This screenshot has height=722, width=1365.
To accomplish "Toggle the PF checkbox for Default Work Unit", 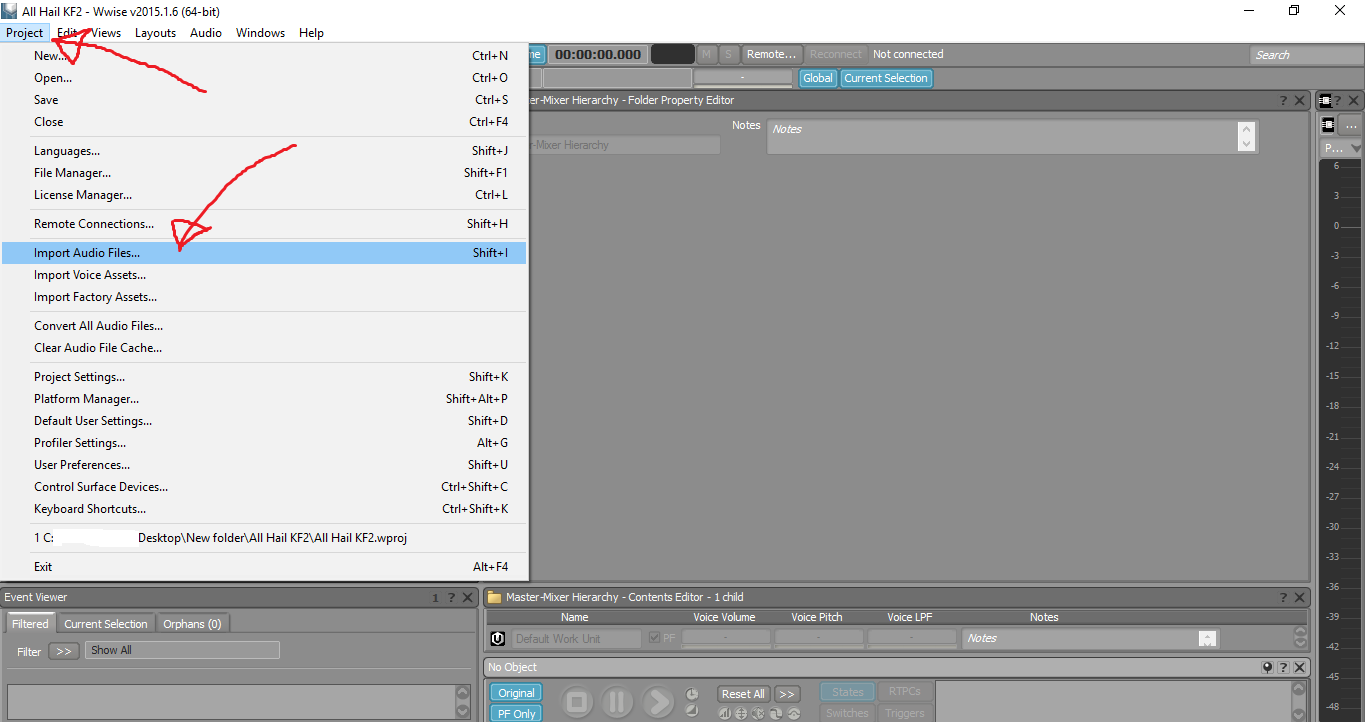I will pyautogui.click(x=654, y=638).
